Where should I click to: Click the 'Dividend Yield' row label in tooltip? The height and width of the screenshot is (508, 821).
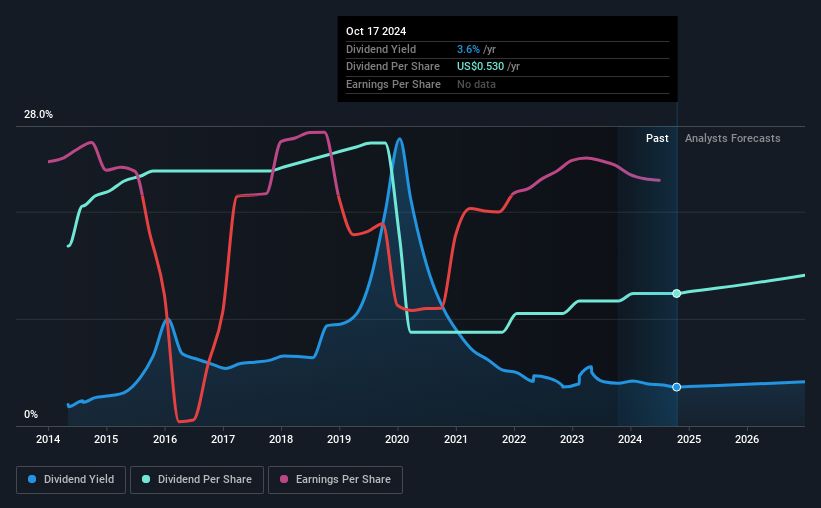[381, 49]
